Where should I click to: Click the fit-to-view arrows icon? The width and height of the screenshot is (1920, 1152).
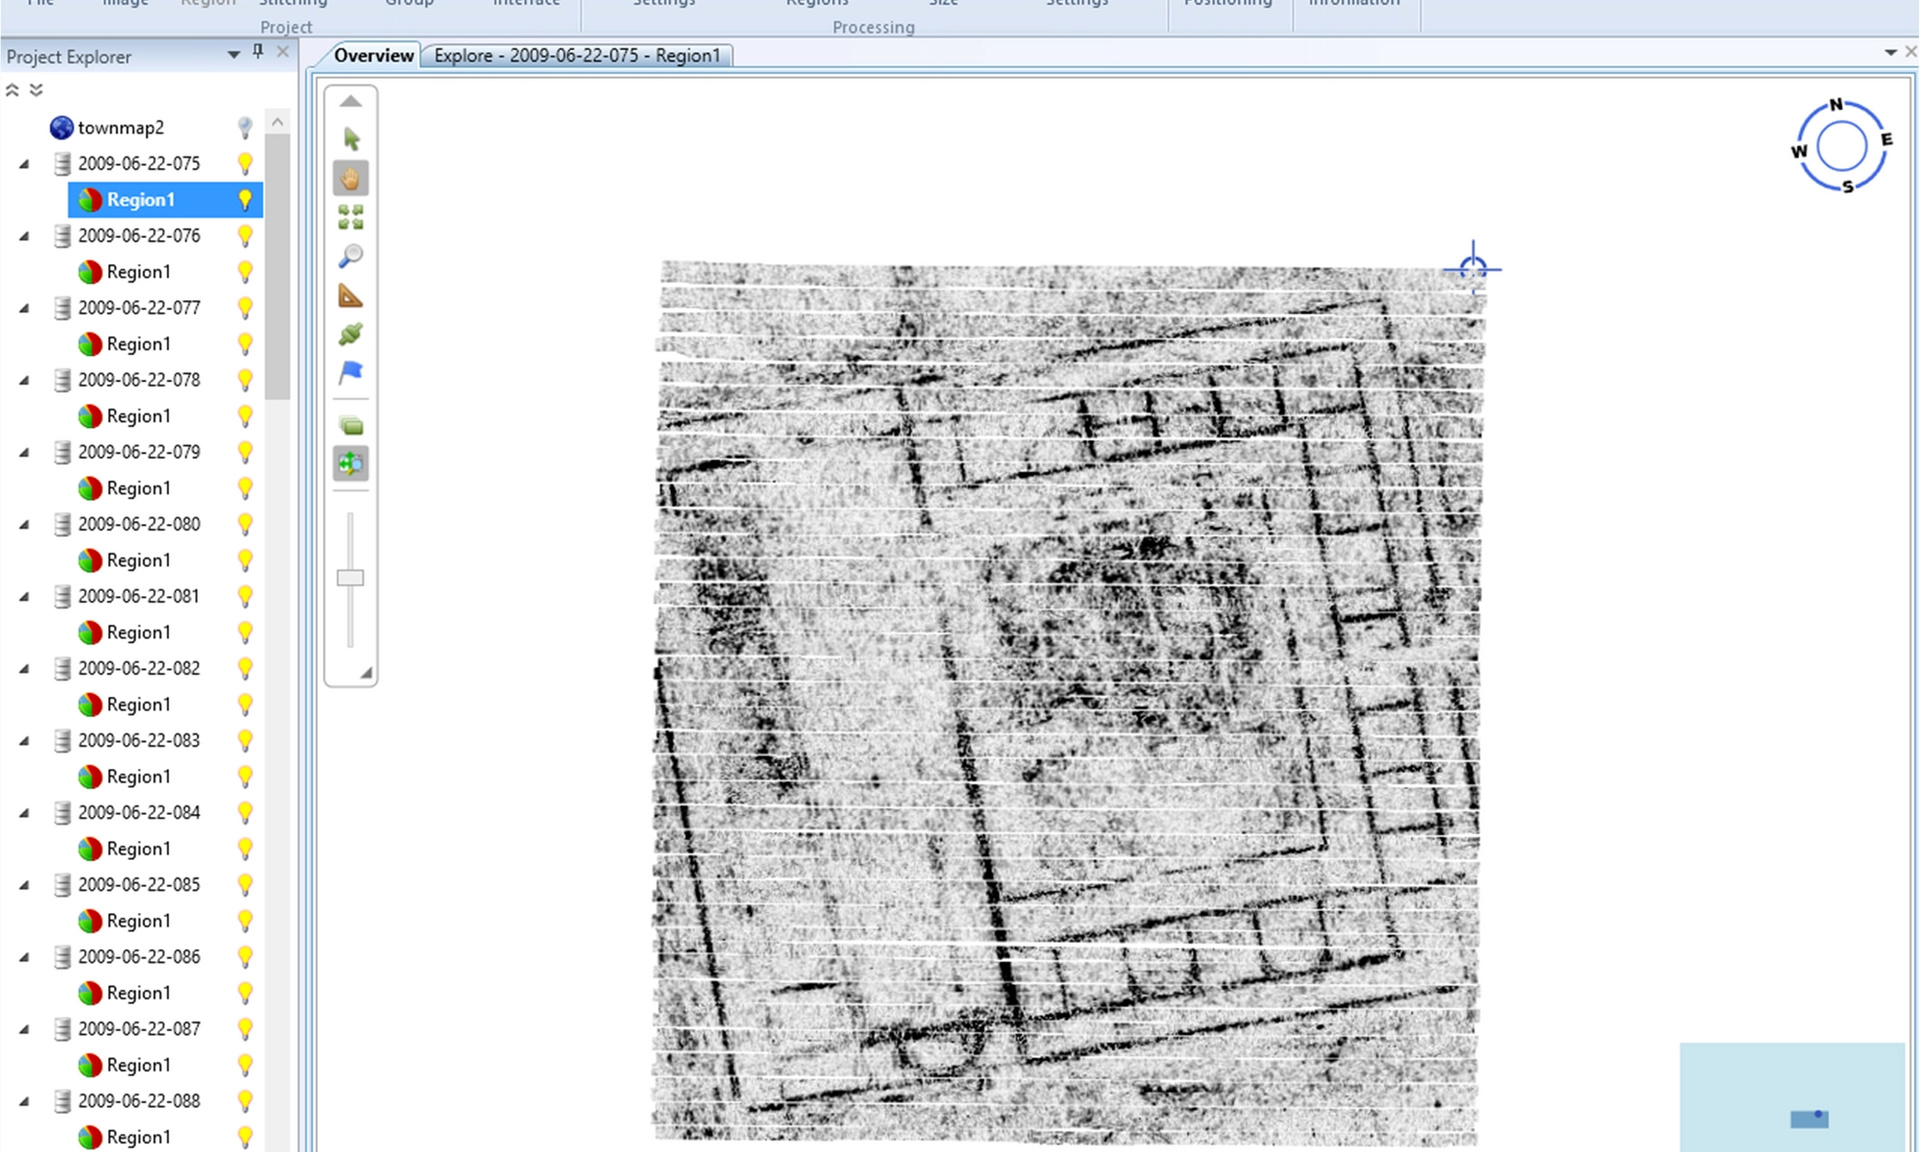point(351,217)
